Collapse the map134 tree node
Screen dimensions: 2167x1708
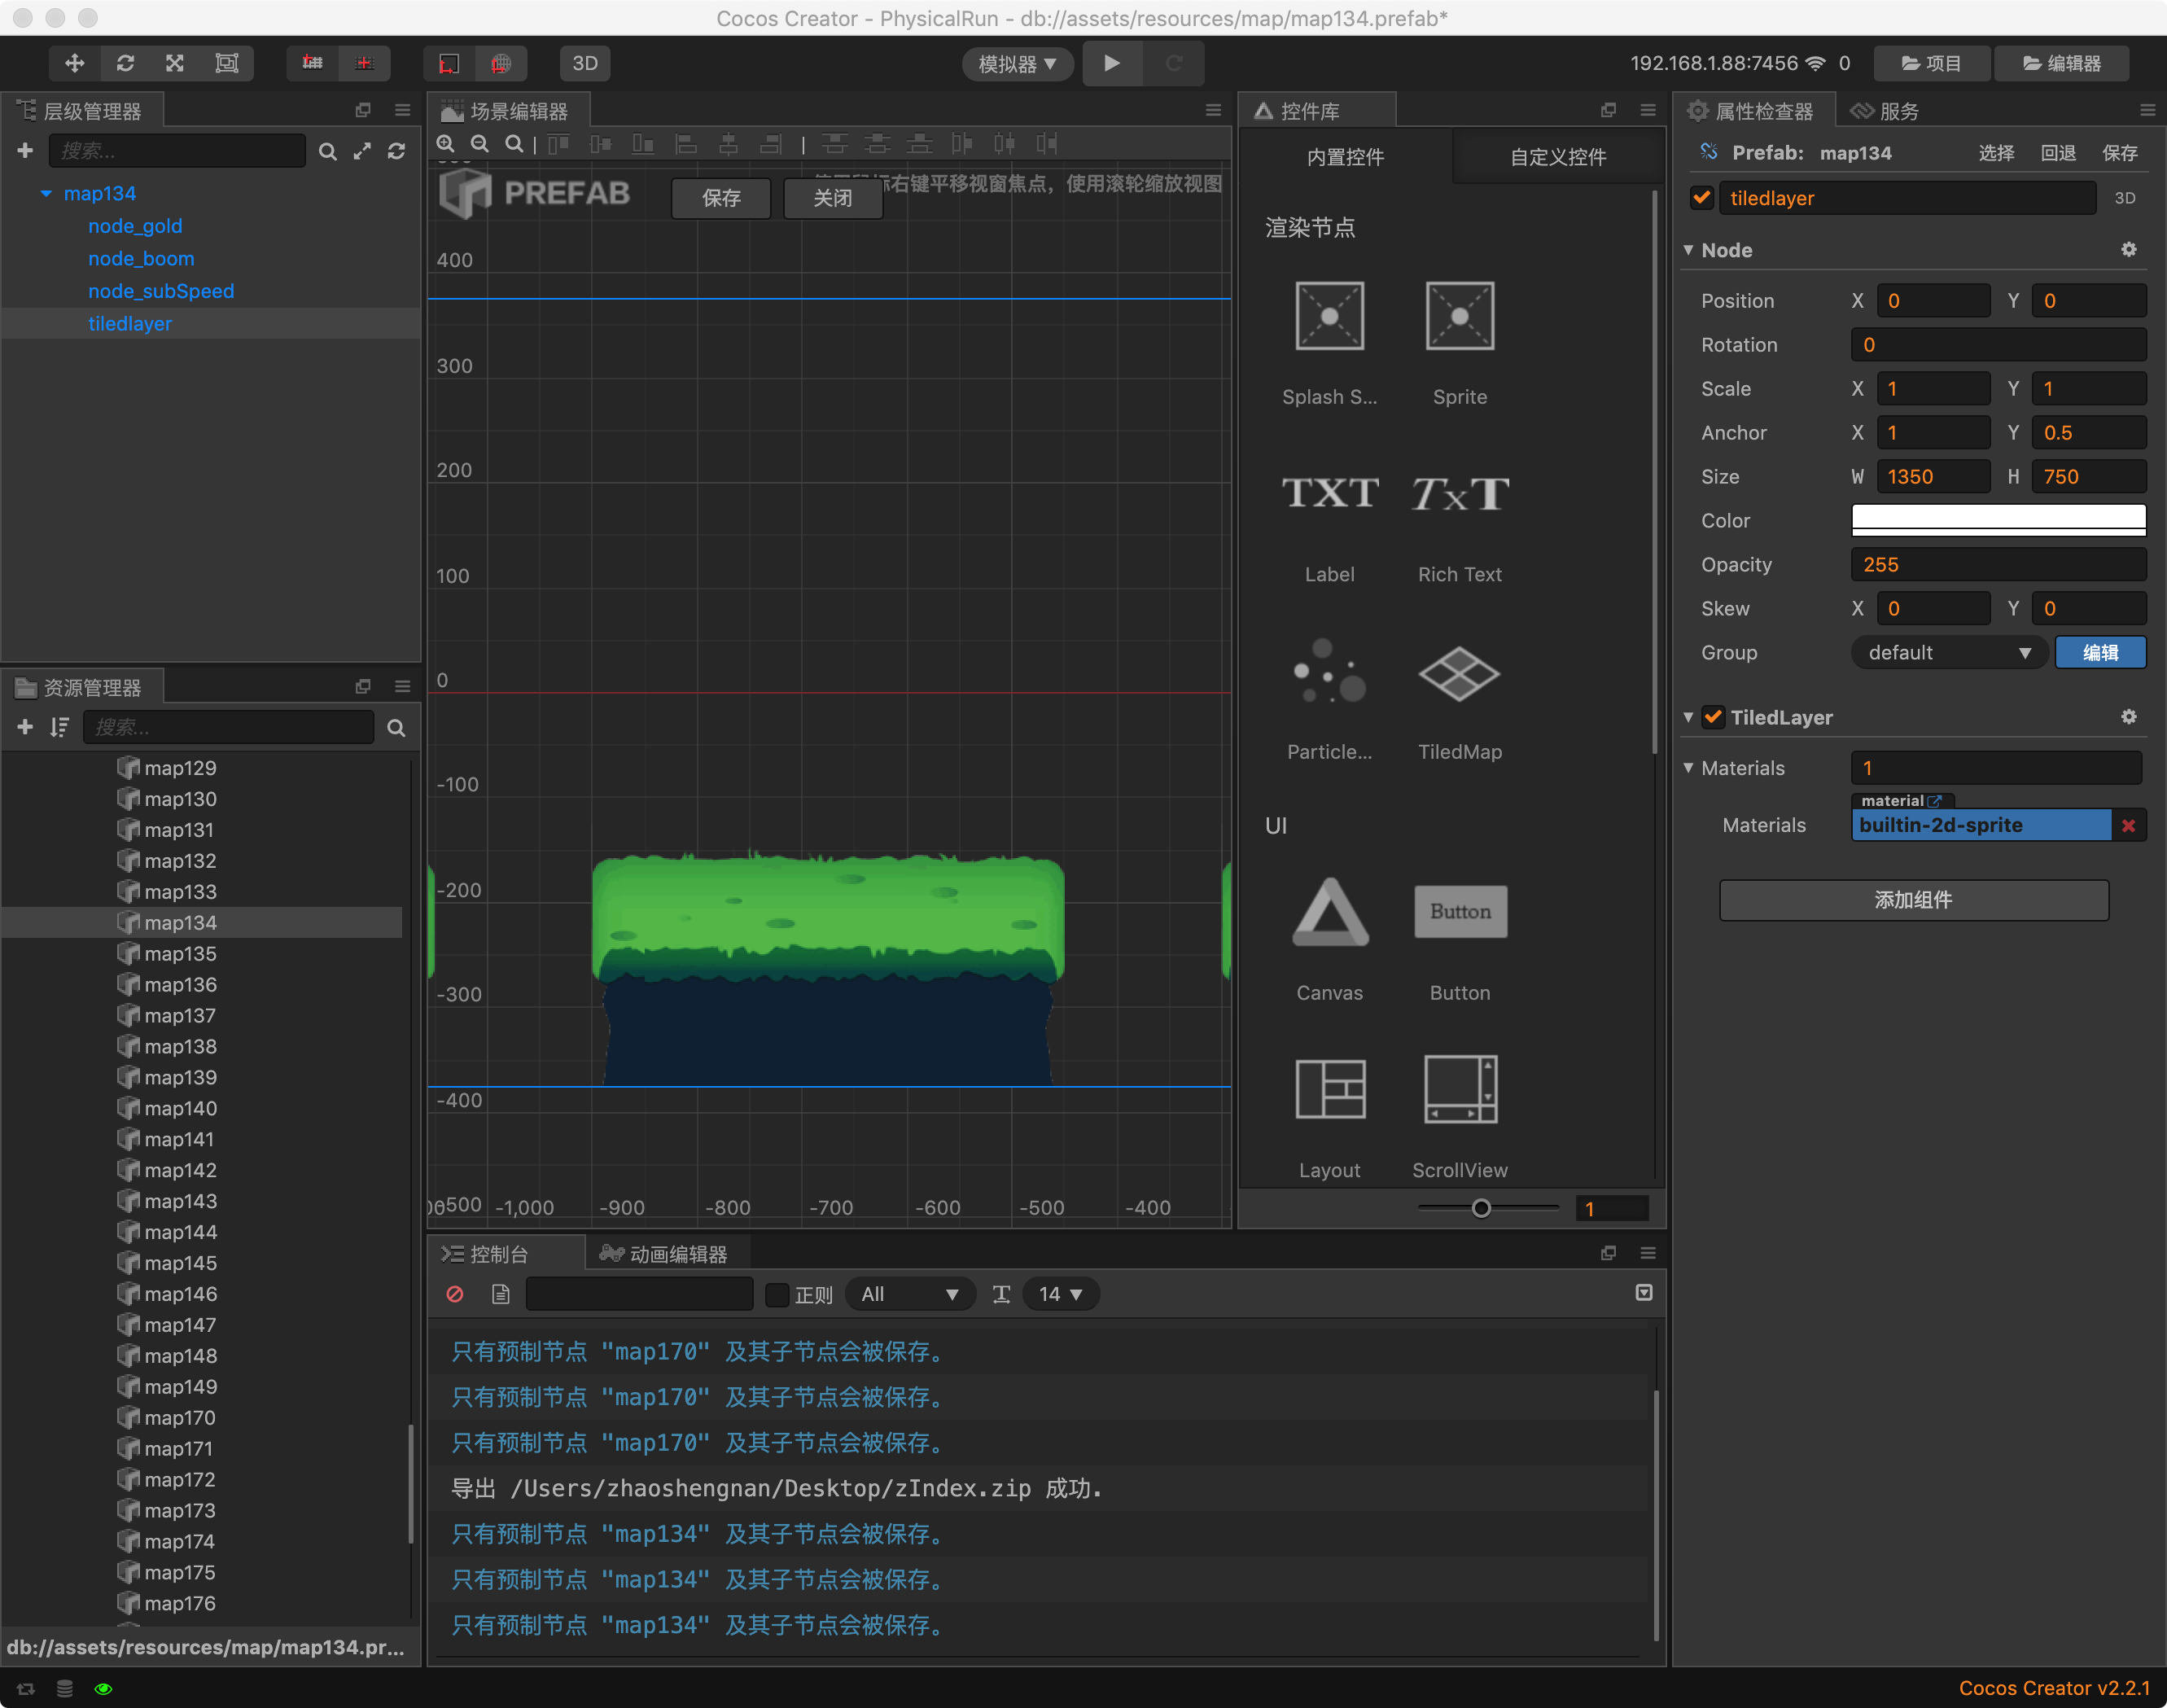[46, 193]
